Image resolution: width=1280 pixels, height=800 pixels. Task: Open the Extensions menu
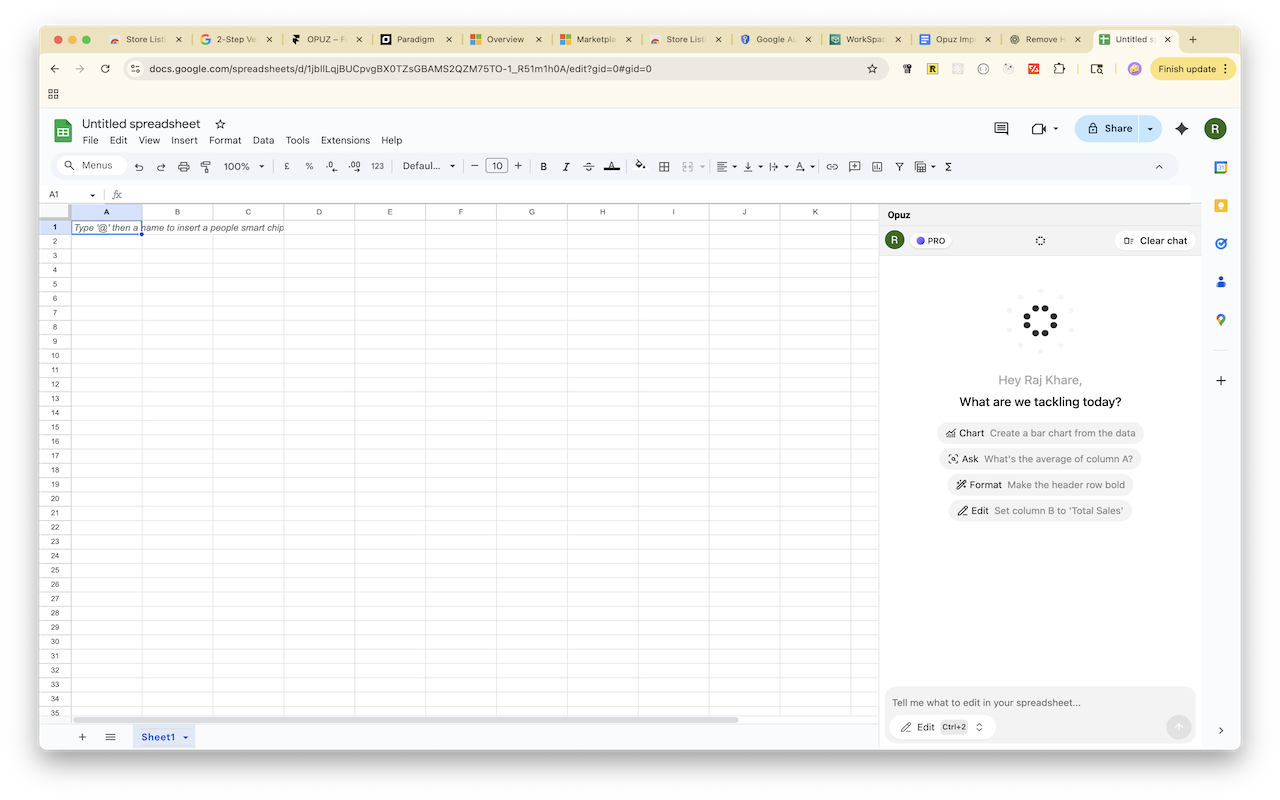pyautogui.click(x=345, y=141)
